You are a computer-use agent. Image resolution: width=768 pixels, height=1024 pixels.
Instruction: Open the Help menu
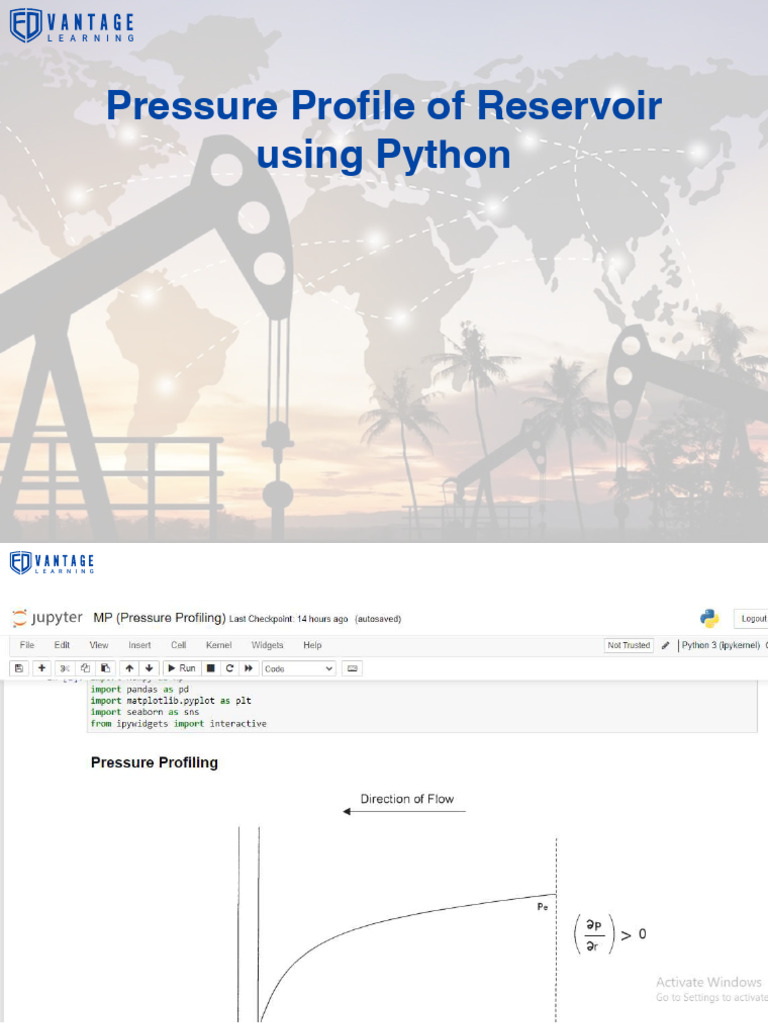(312, 645)
